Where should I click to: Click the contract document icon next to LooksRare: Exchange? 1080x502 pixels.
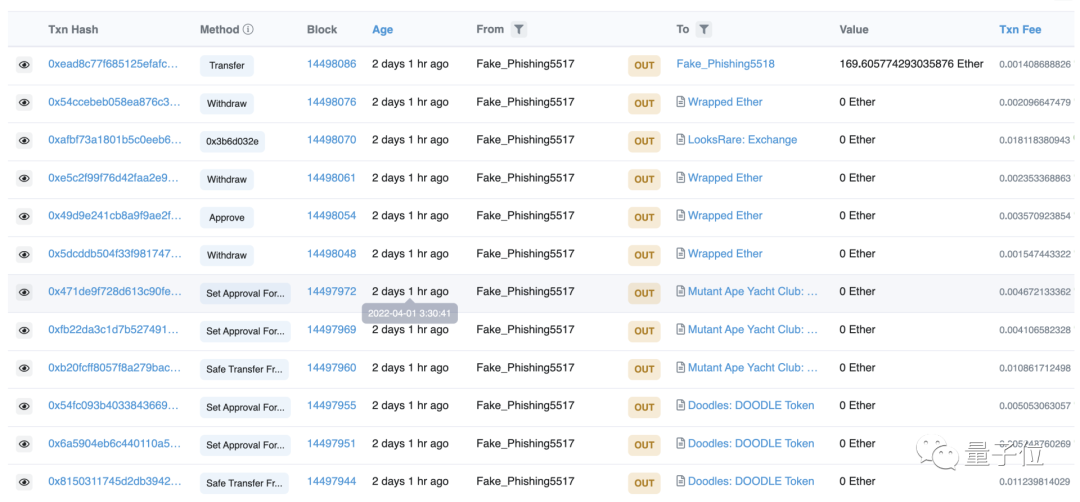(681, 140)
